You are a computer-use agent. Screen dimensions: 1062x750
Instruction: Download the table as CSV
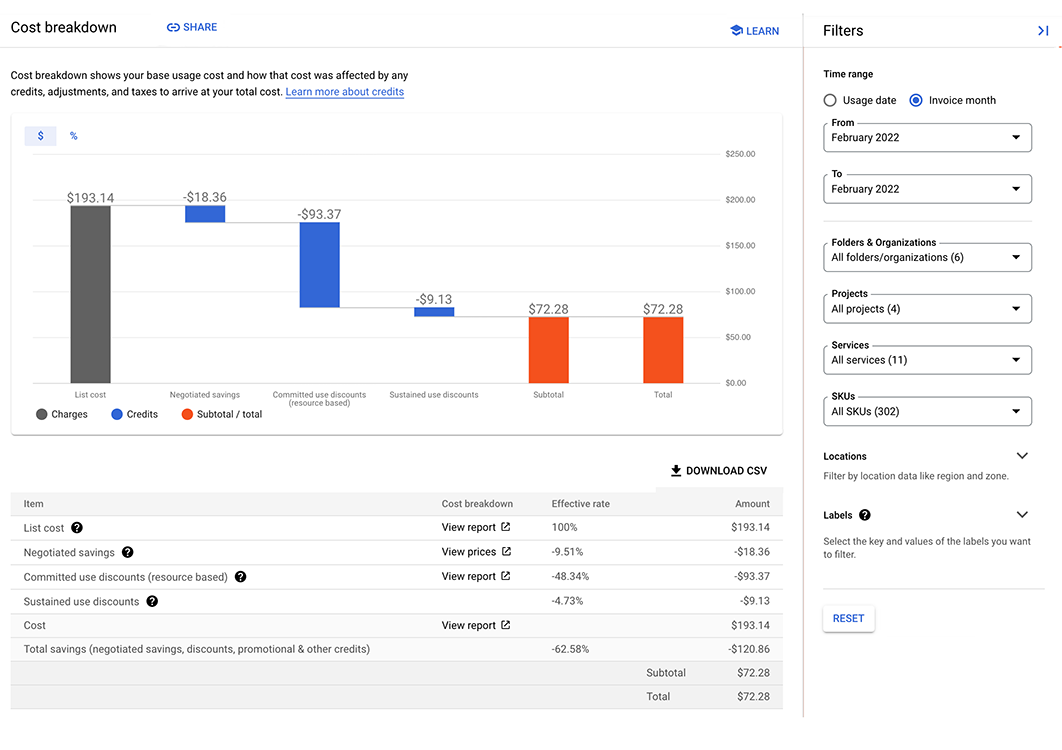pyautogui.click(x=719, y=471)
